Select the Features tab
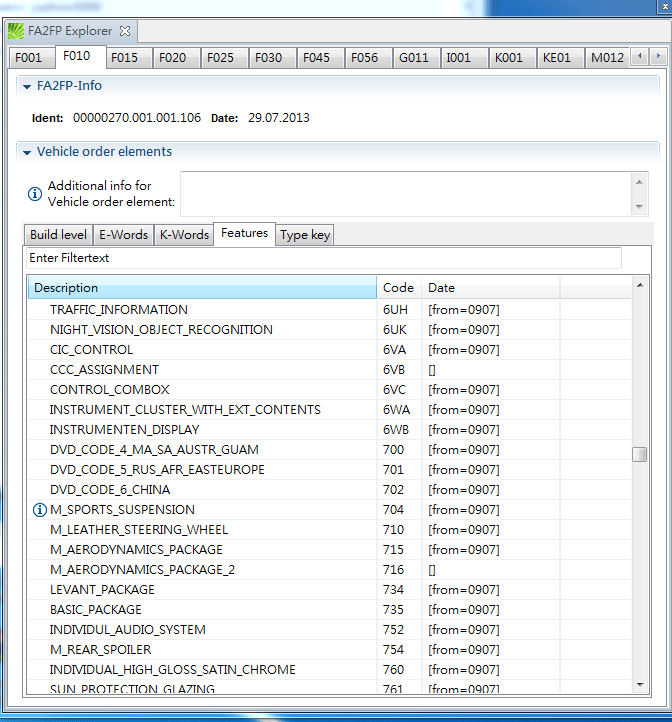Image resolution: width=672 pixels, height=722 pixels. [245, 233]
